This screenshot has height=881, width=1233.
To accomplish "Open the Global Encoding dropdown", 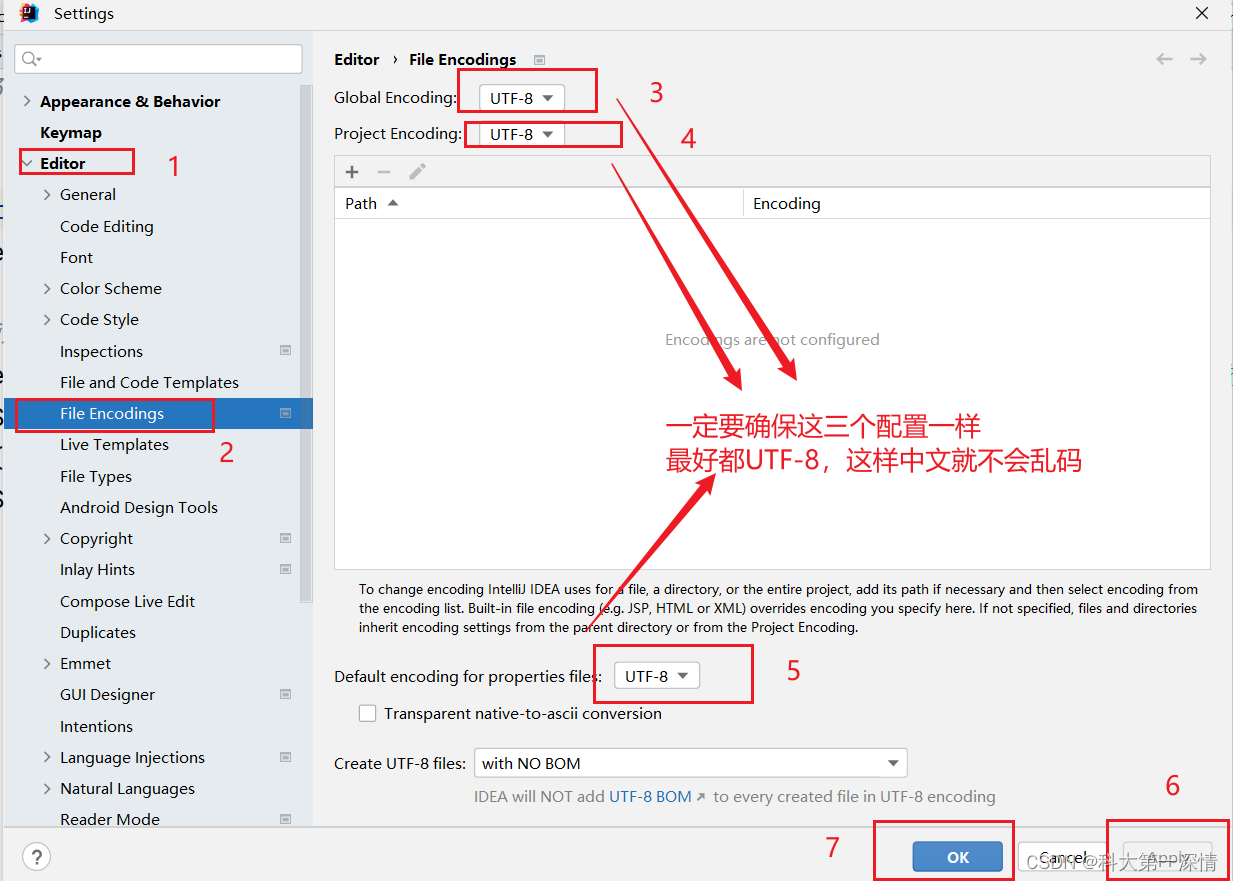I will pyautogui.click(x=522, y=98).
